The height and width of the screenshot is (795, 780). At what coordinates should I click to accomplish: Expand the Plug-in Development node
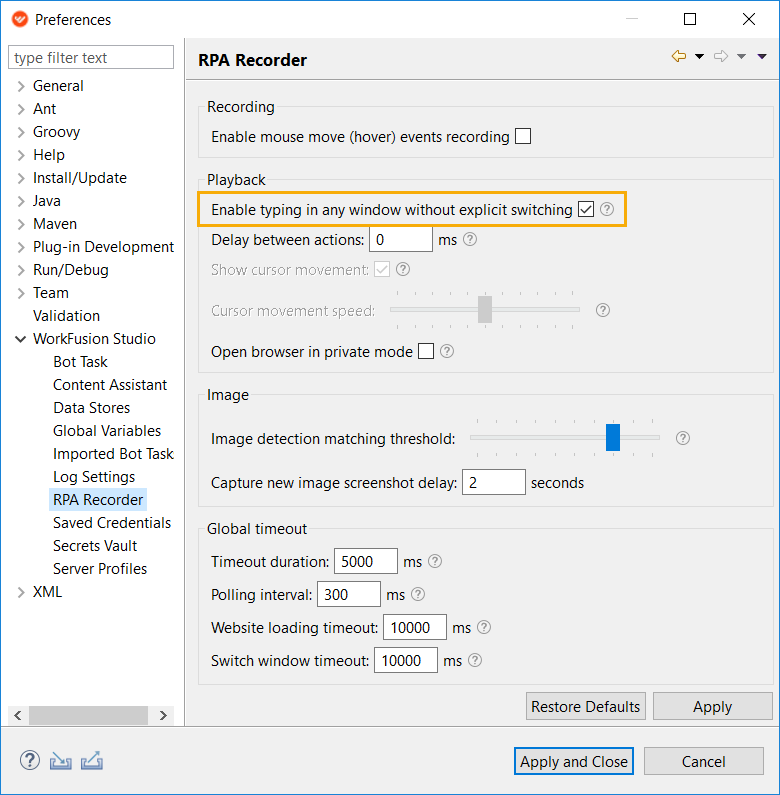(x=21, y=247)
